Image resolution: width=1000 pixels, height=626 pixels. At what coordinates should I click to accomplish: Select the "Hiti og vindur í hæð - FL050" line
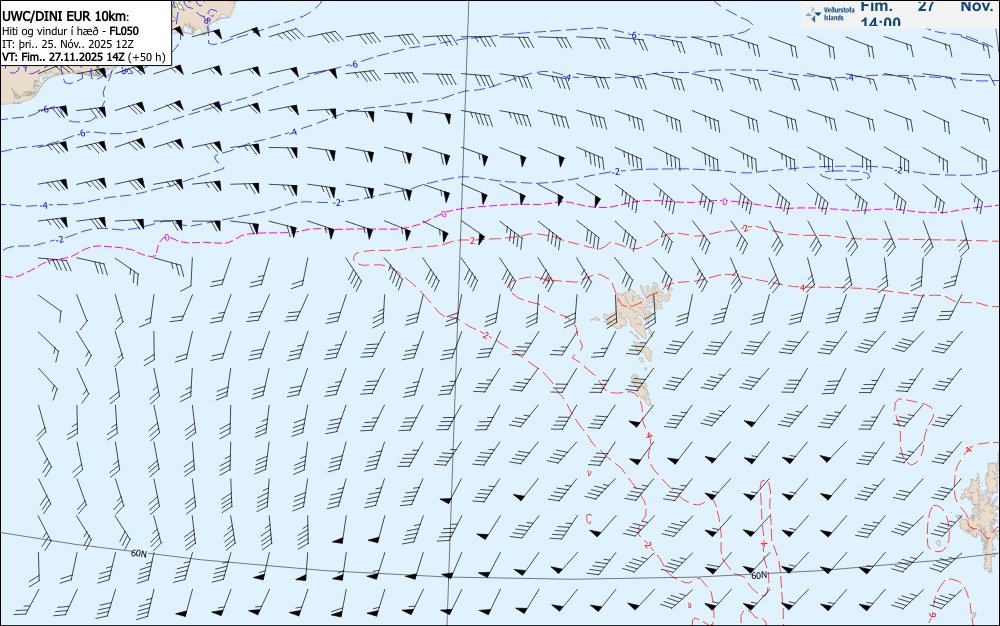(x=70, y=31)
